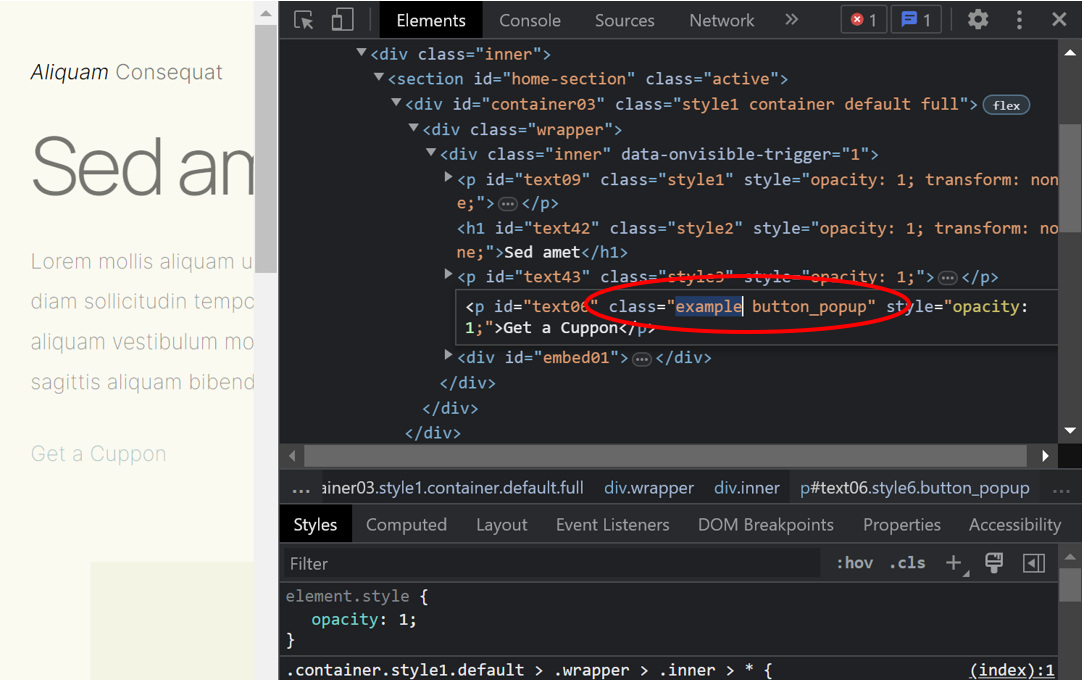Open the three-dot DevTools customize menu

pos(1019,20)
